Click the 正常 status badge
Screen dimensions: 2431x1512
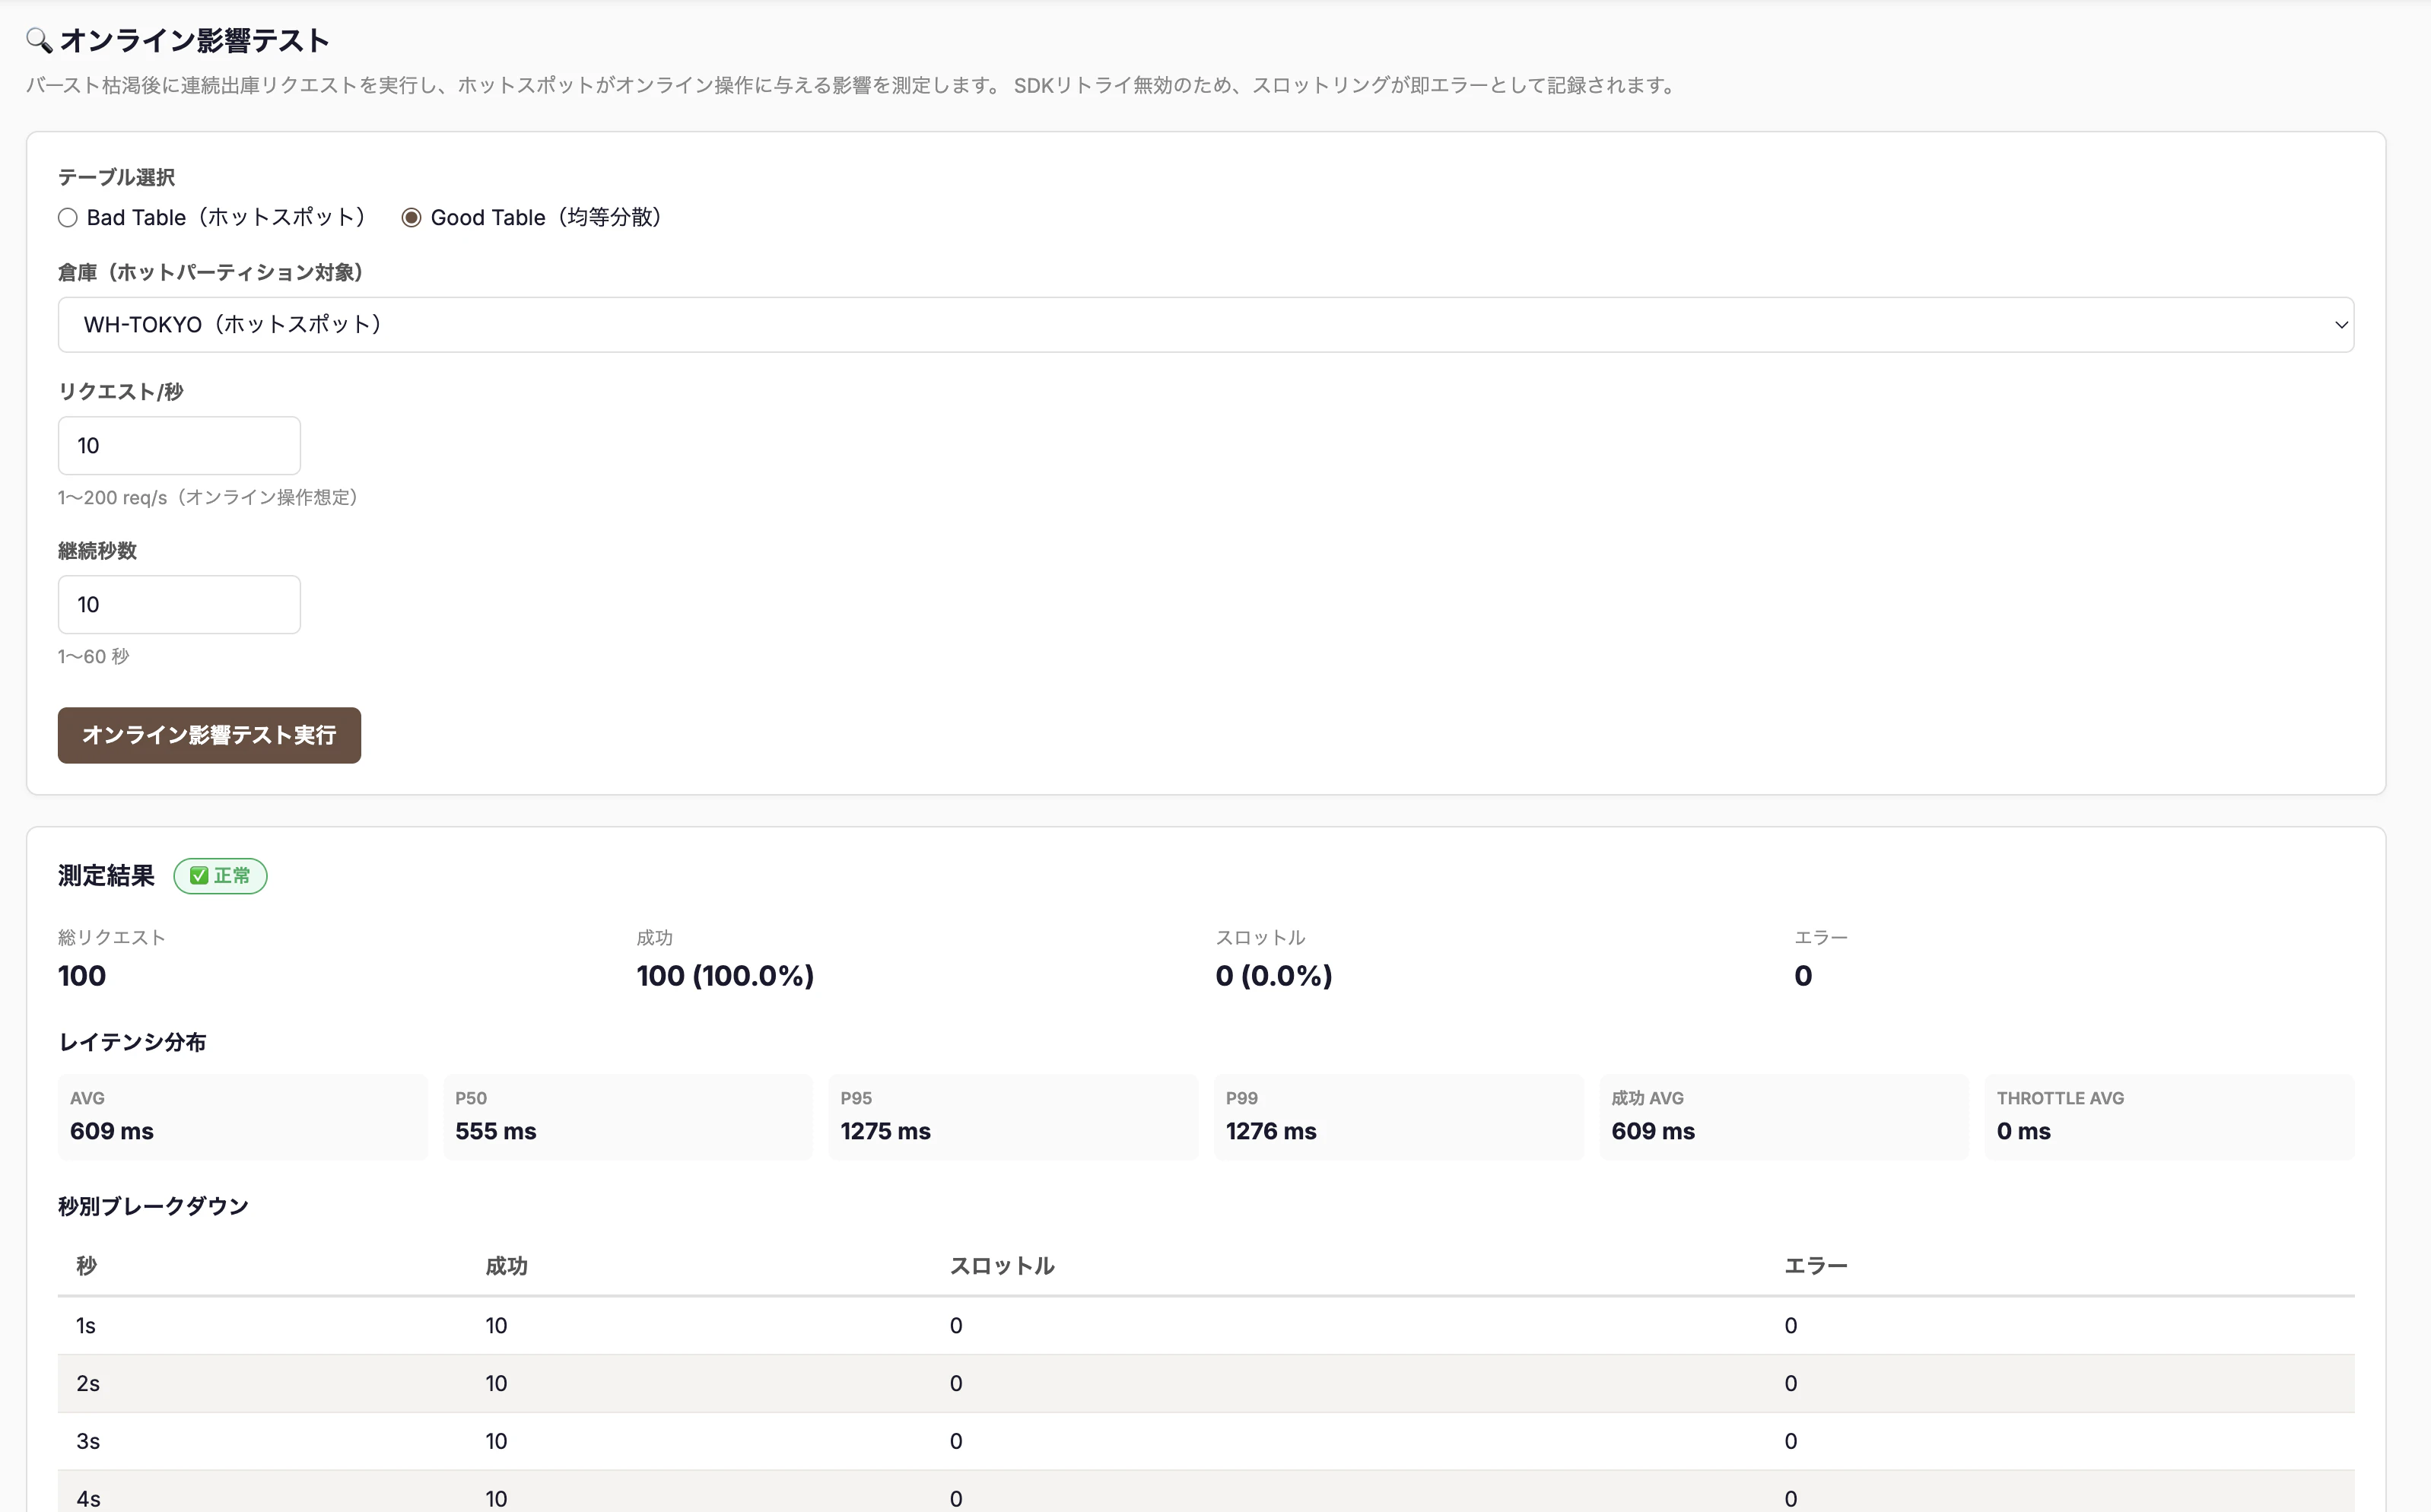[220, 876]
